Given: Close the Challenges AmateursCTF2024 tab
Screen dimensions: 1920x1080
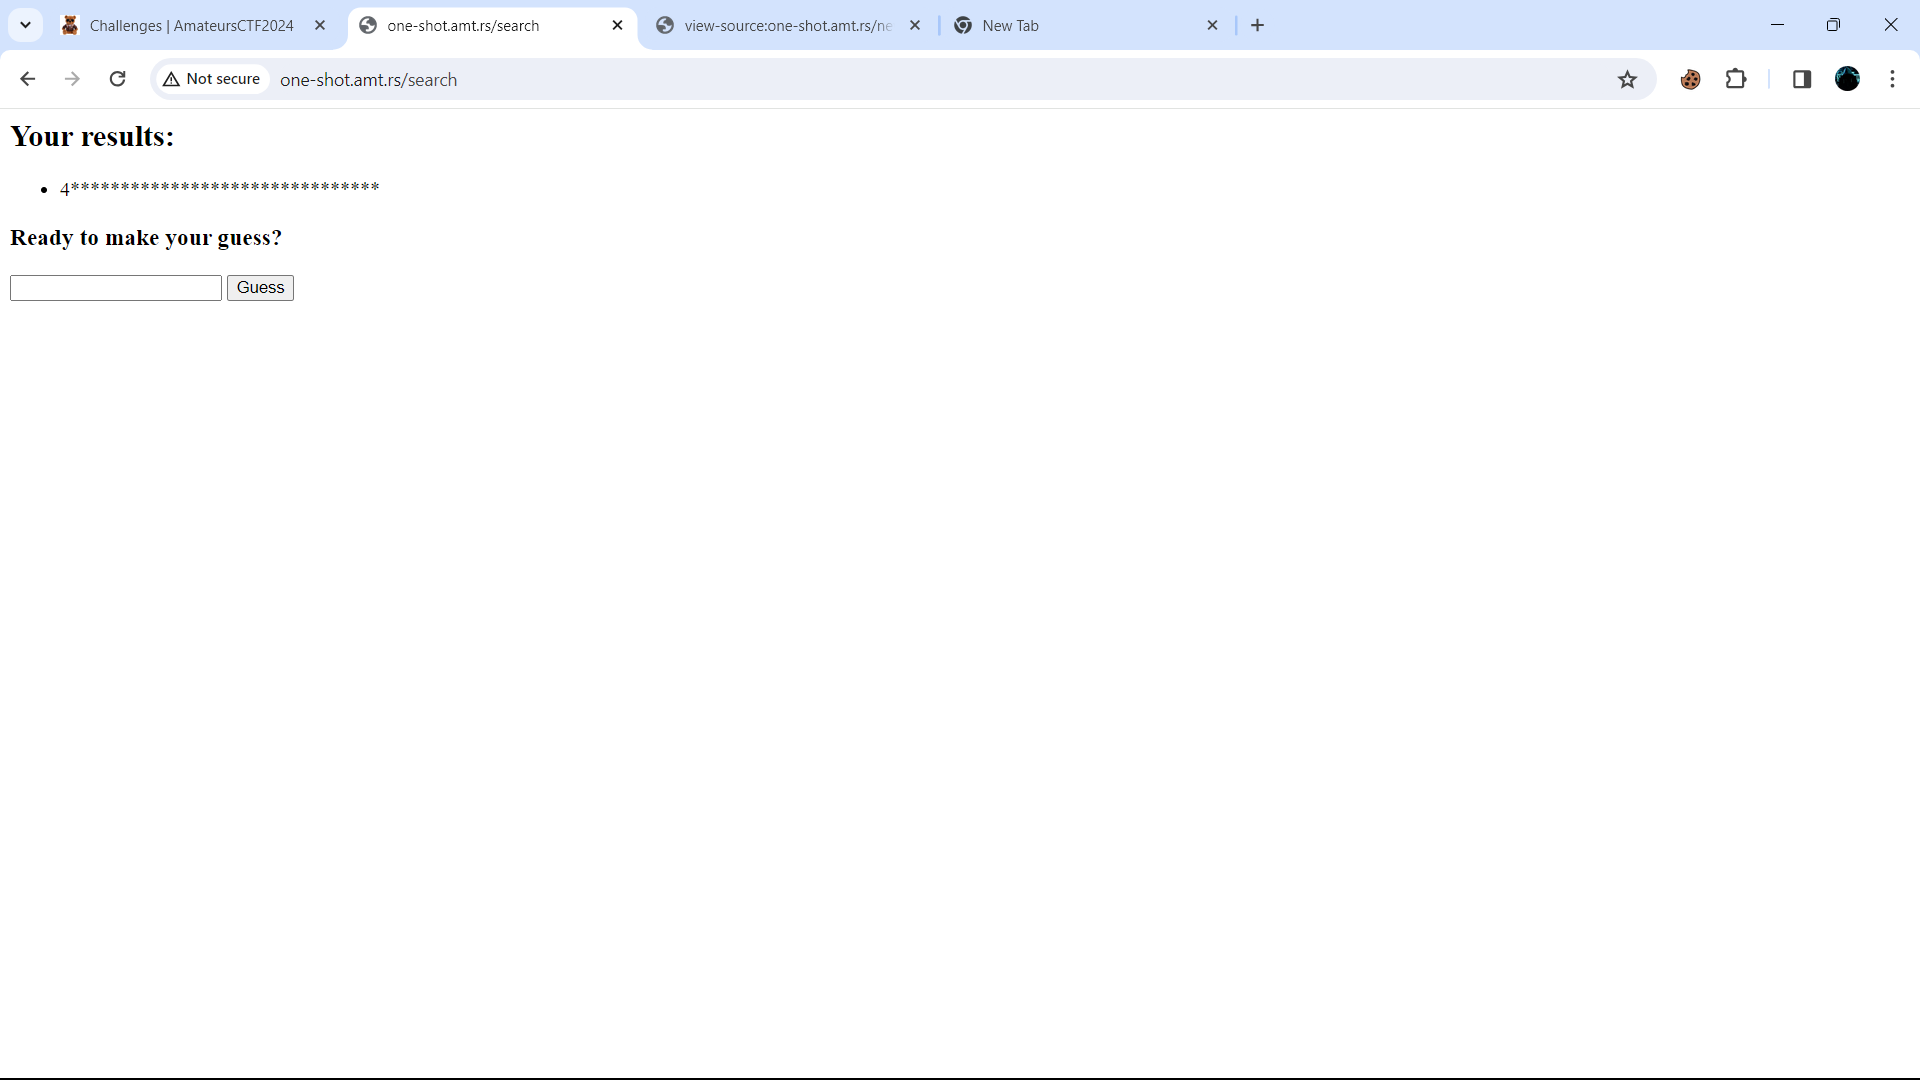Looking at the screenshot, I should tap(320, 26).
